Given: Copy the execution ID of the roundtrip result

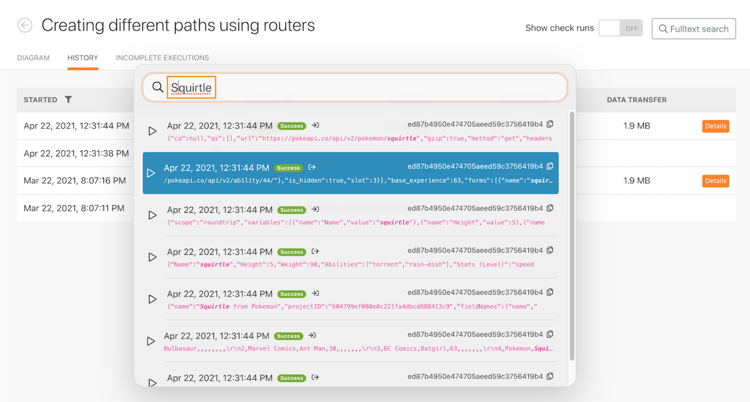Looking at the screenshot, I should pos(550,208).
